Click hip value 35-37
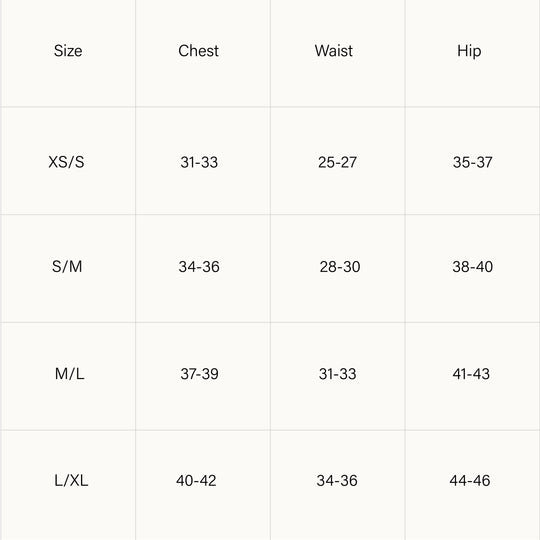 (x=472, y=162)
